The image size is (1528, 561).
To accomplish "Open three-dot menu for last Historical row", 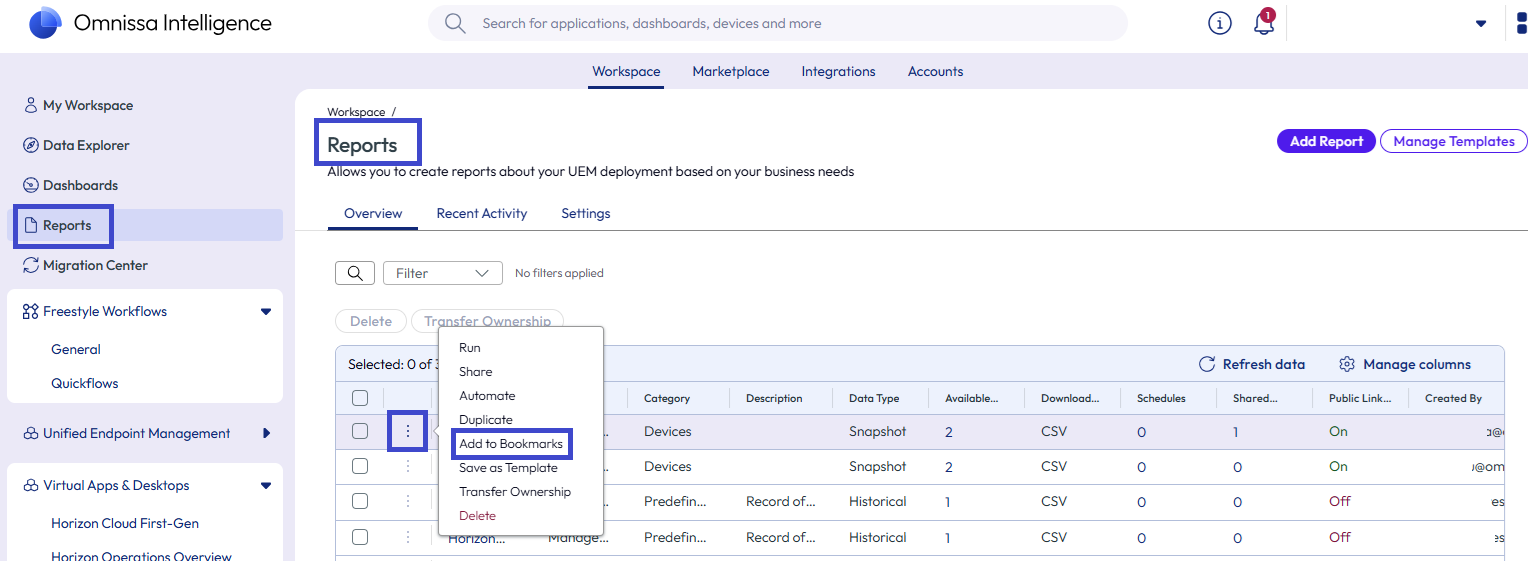I will pyautogui.click(x=408, y=537).
